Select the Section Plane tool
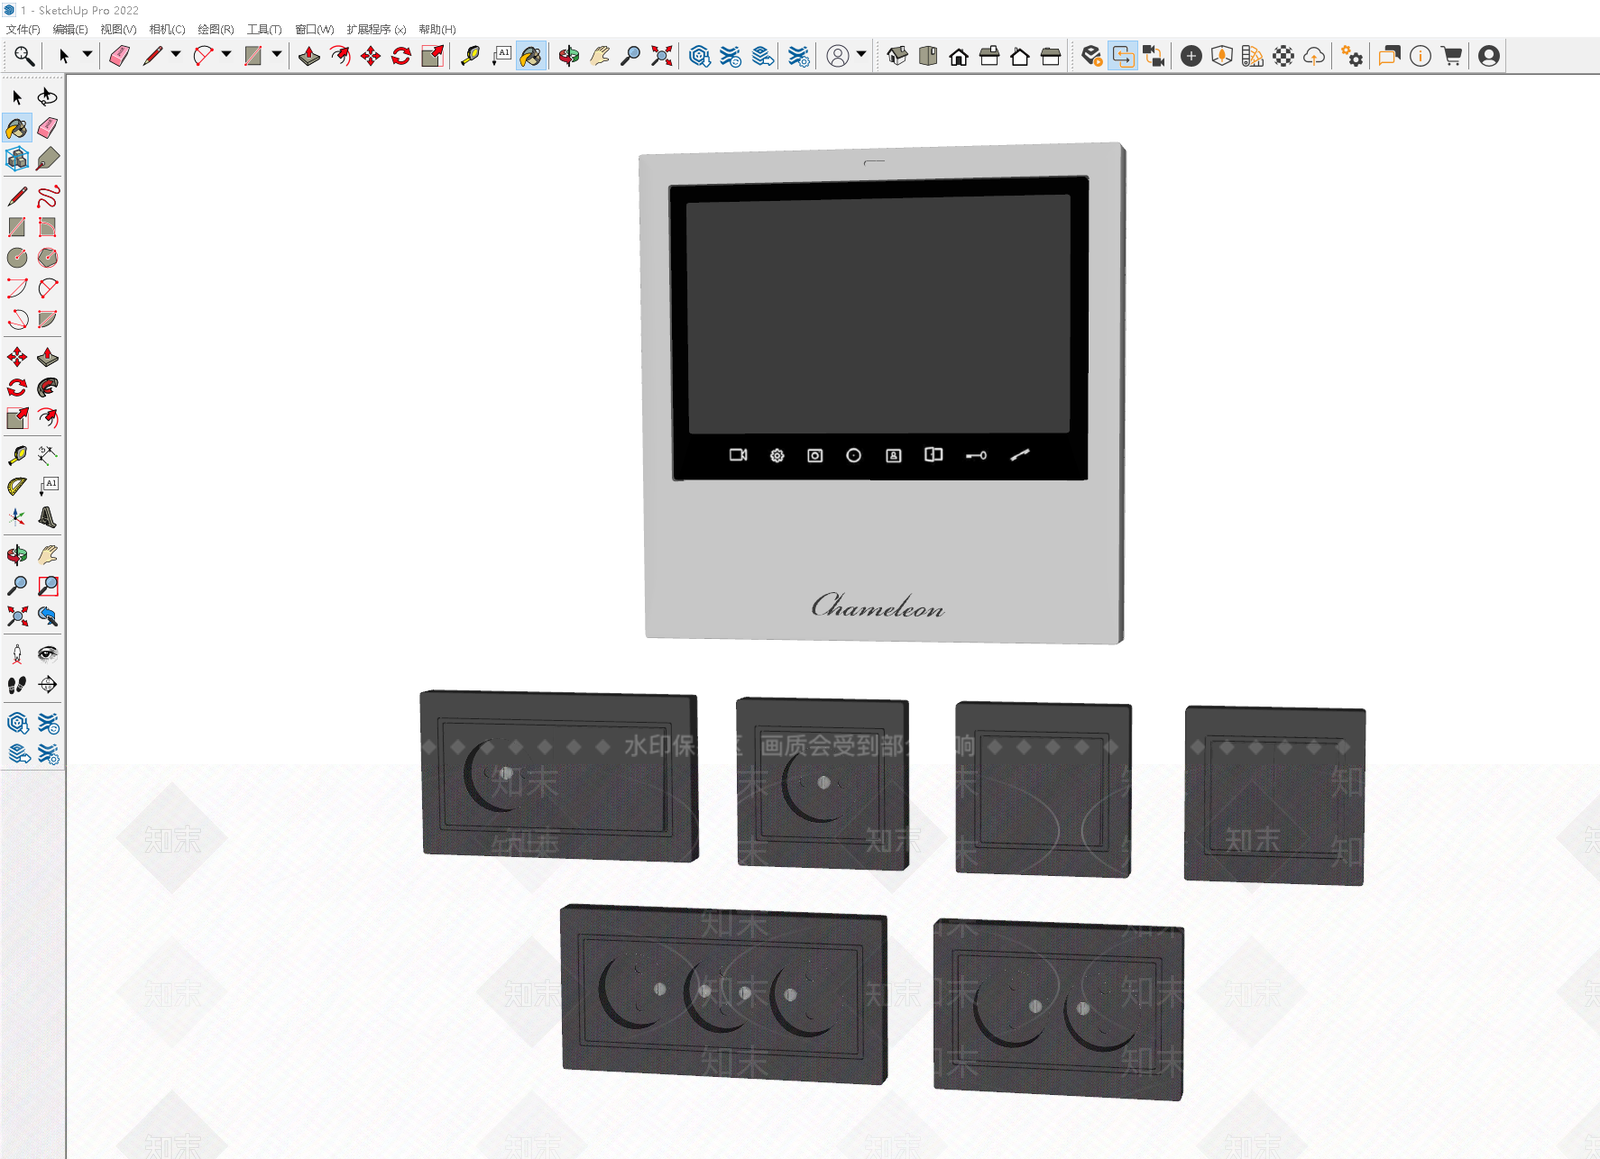The width and height of the screenshot is (1600, 1159). (x=47, y=685)
